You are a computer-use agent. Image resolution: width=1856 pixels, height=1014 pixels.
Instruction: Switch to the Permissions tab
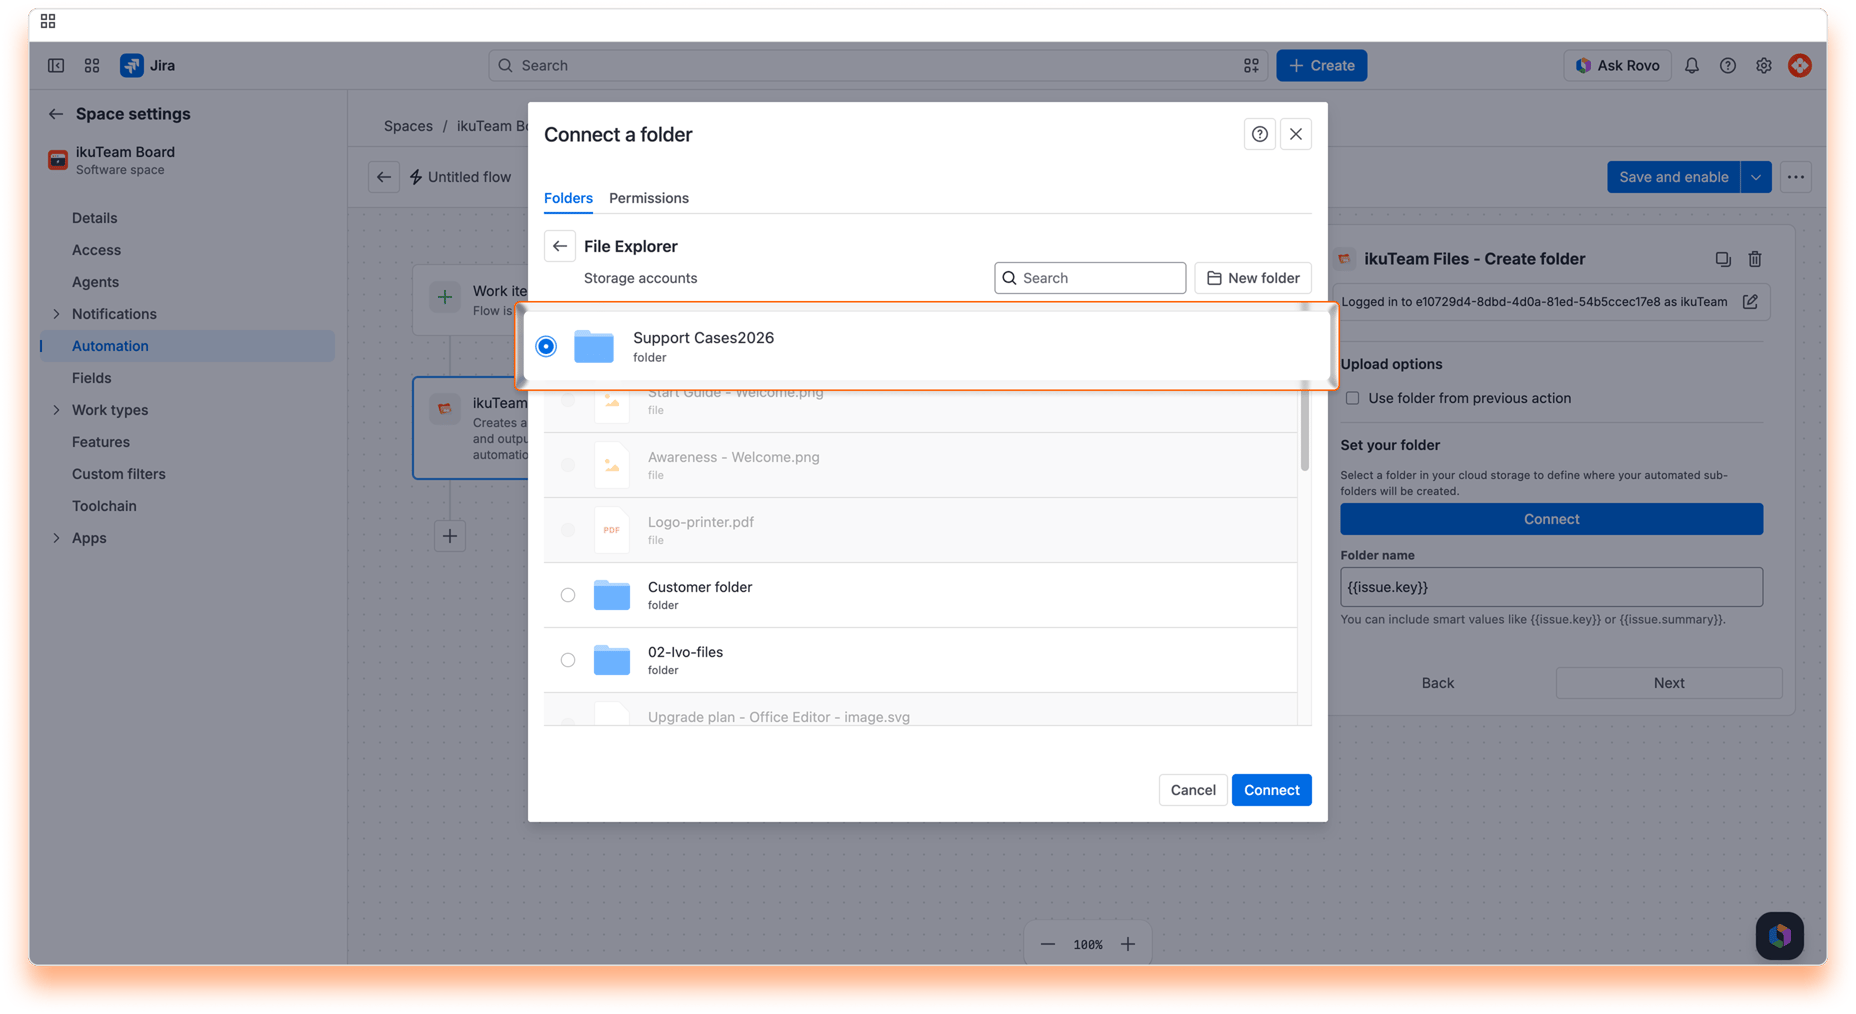click(x=649, y=198)
